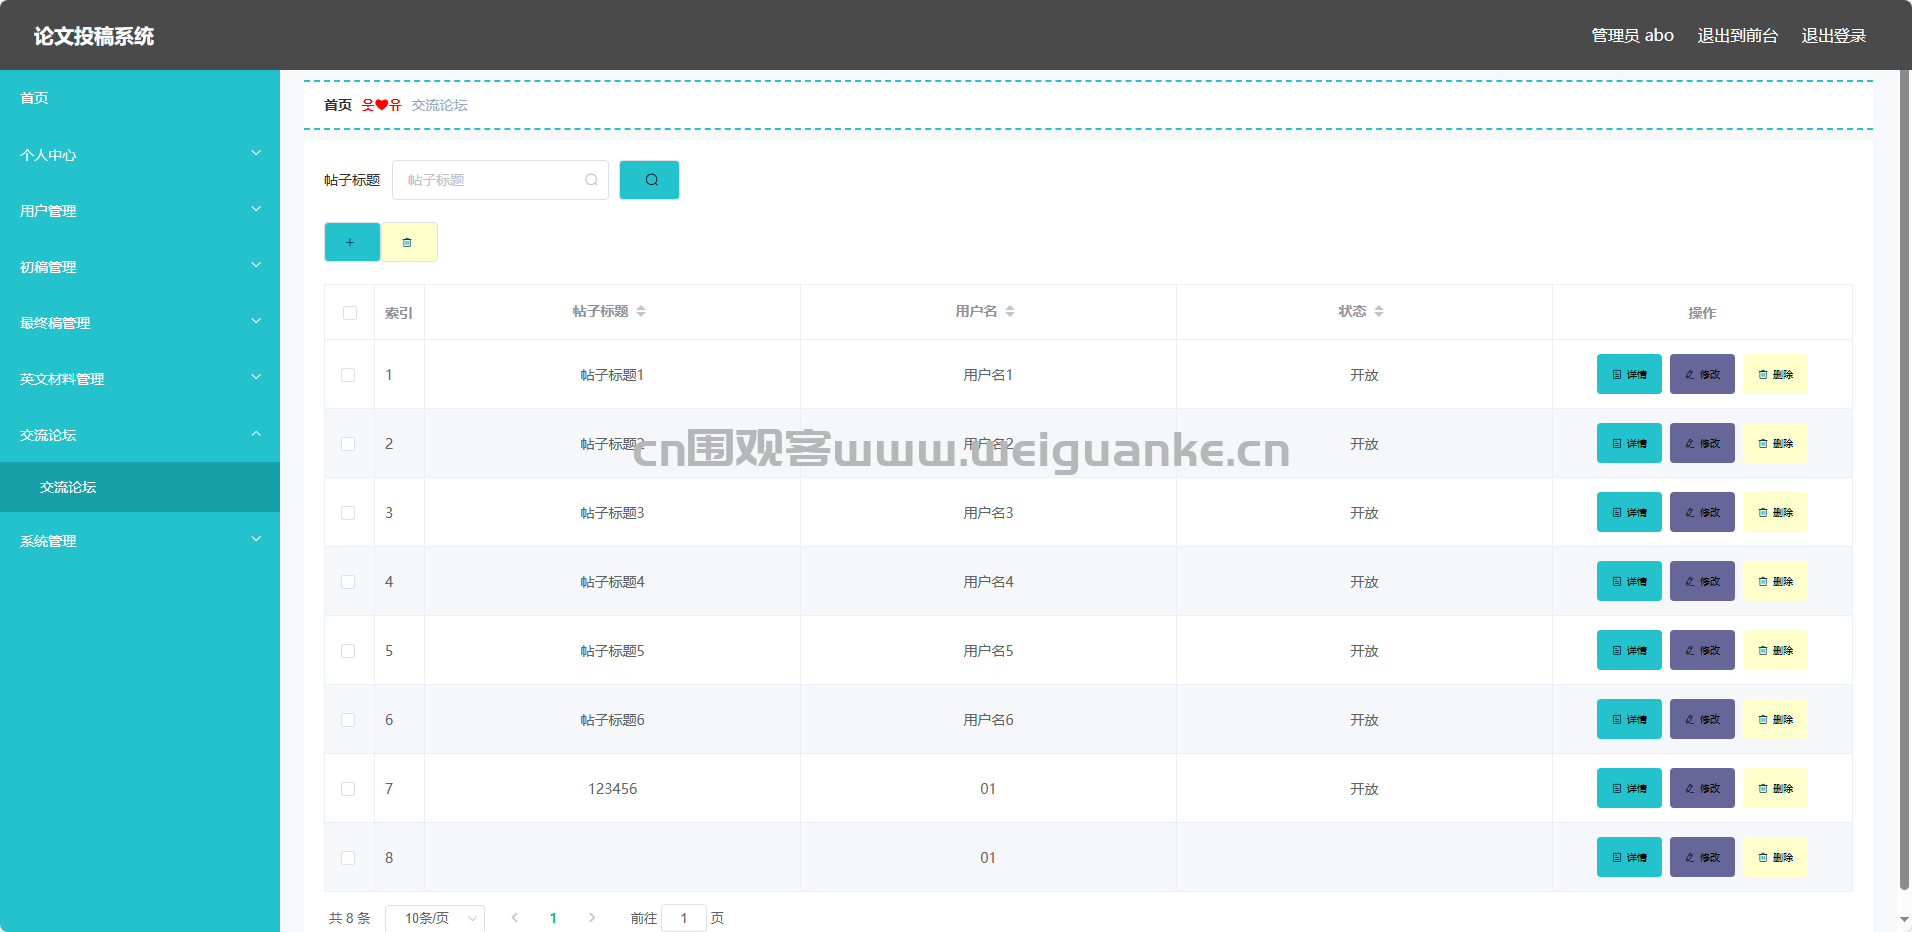The image size is (1912, 932).
Task: Click 交流论坛 breadcrumb text
Action: [x=439, y=105]
